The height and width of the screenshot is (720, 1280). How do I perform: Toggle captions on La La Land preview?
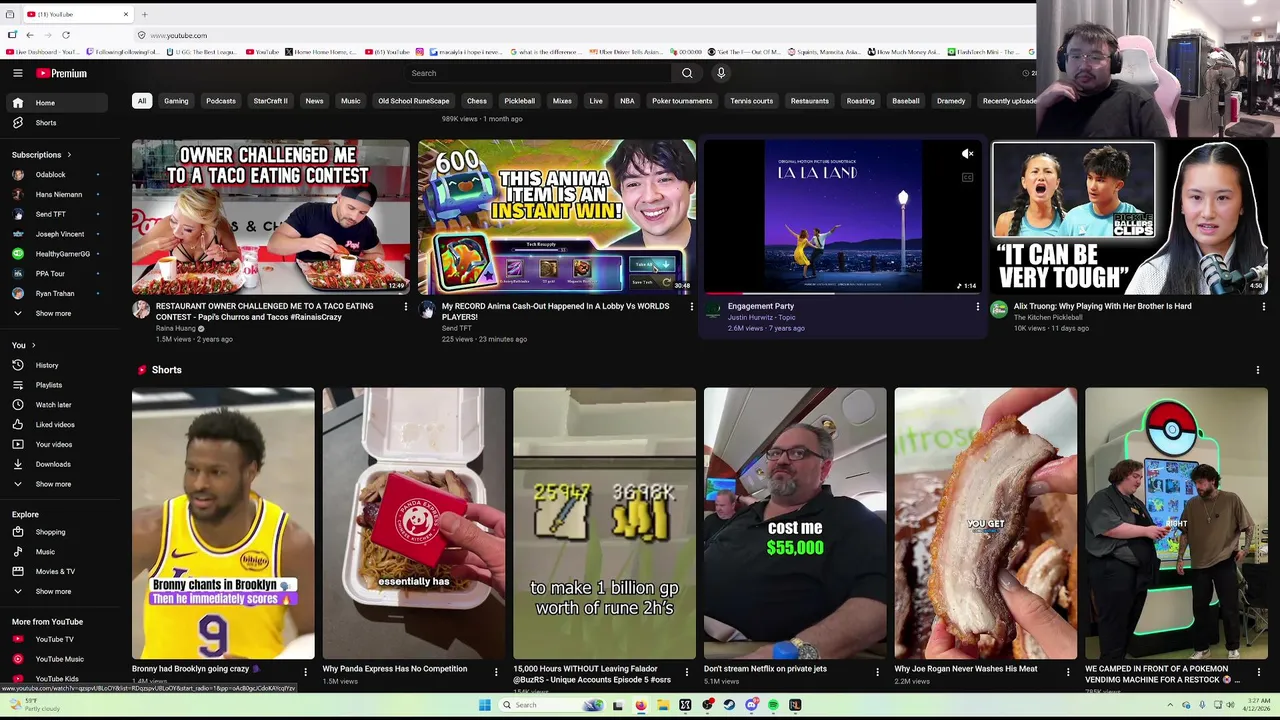(x=967, y=177)
